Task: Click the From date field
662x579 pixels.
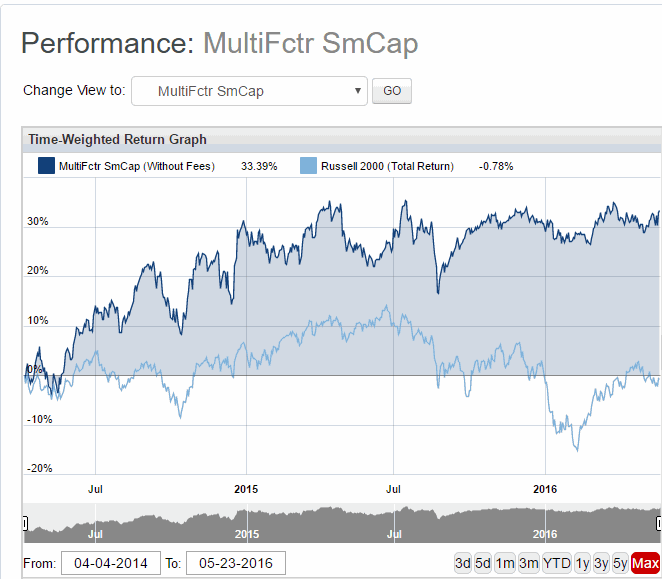Action: pyautogui.click(x=111, y=563)
